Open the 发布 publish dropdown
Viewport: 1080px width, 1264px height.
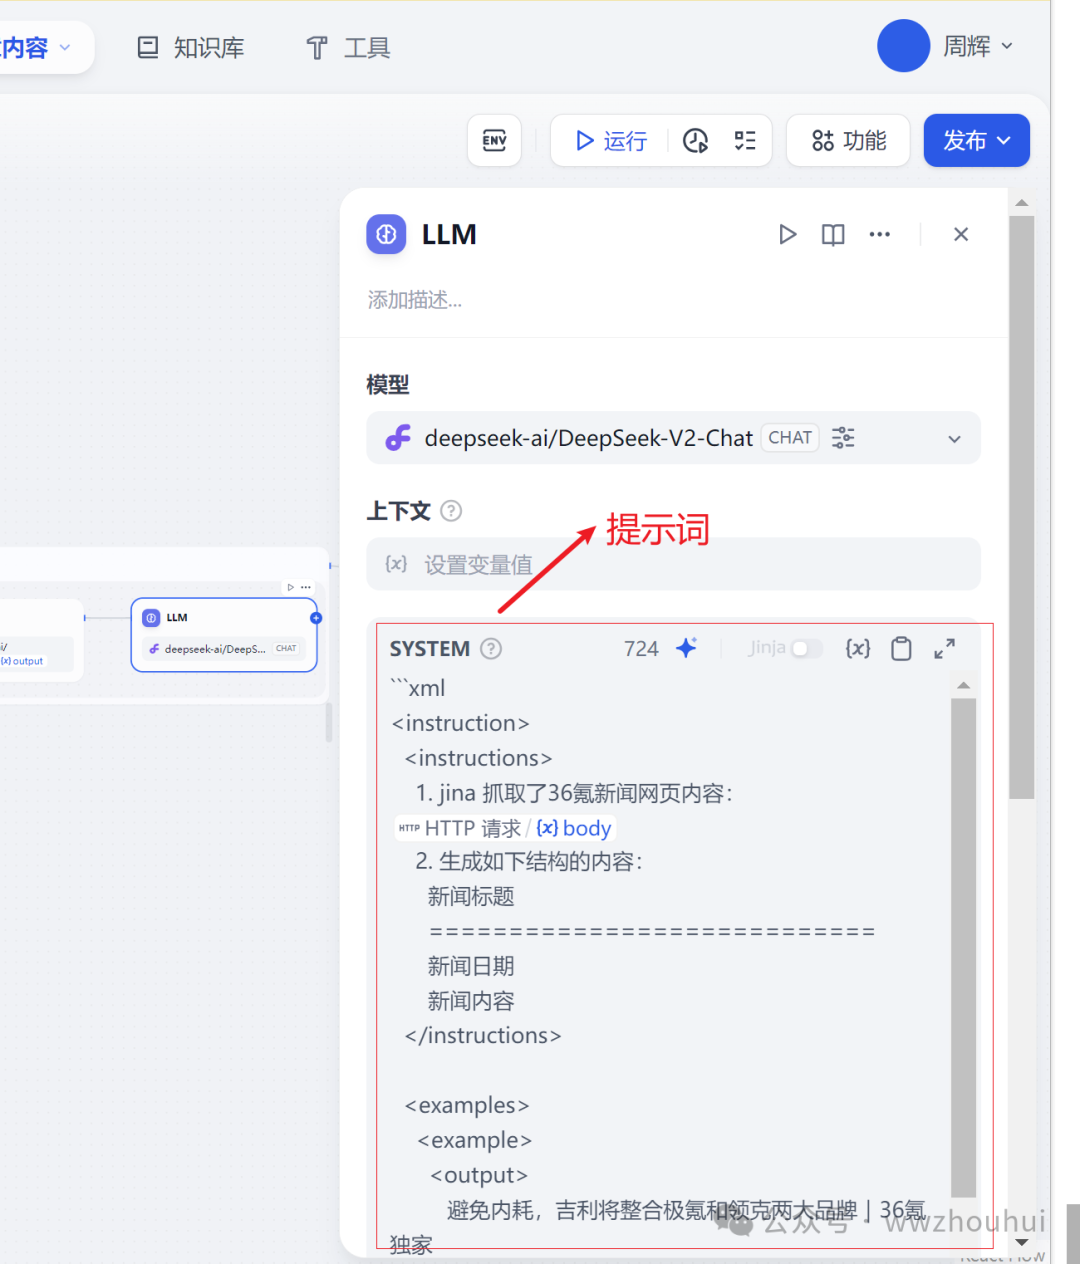pyautogui.click(x=976, y=141)
